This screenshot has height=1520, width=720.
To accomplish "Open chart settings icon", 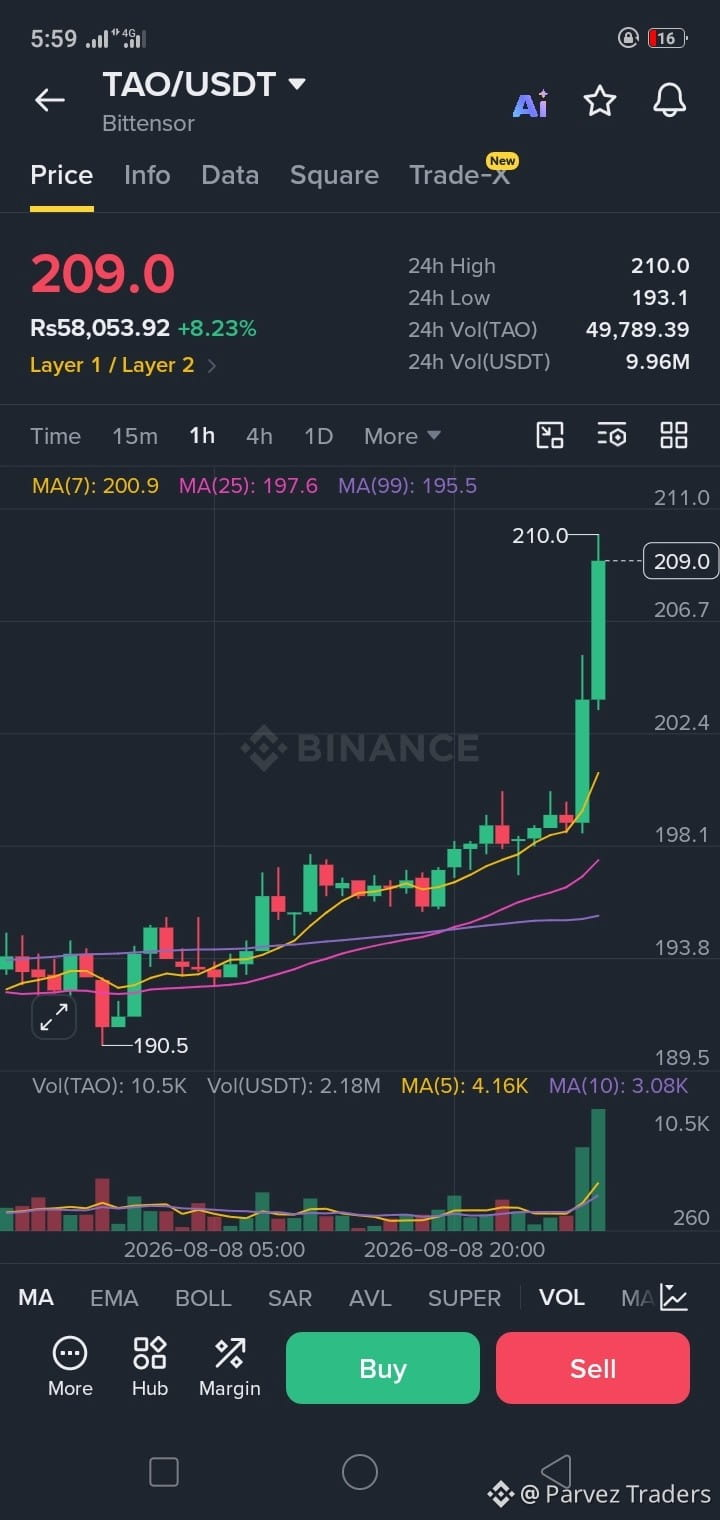I will (x=612, y=435).
